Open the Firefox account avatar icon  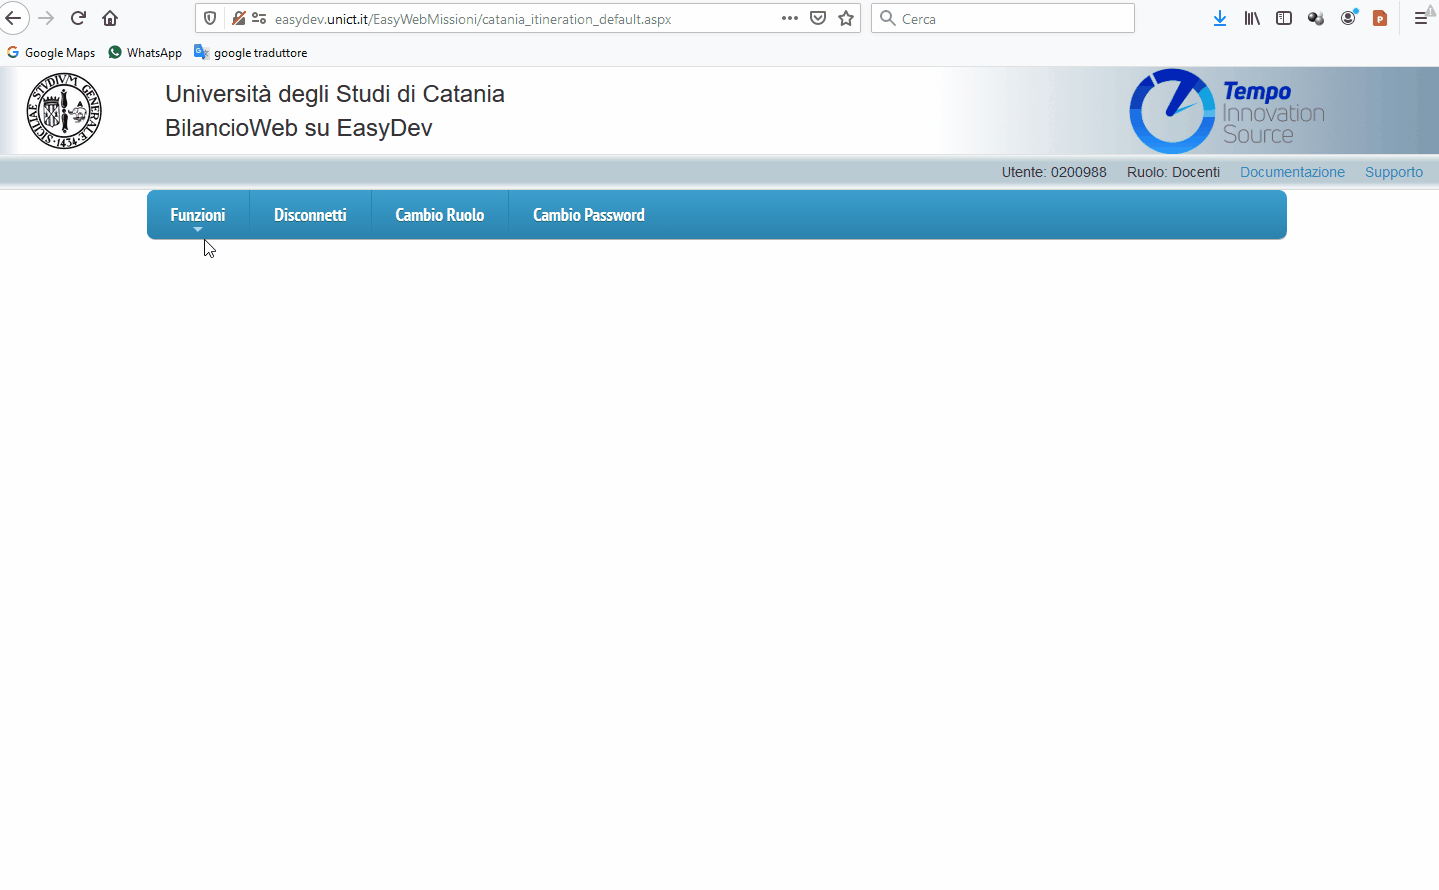[x=1349, y=18]
